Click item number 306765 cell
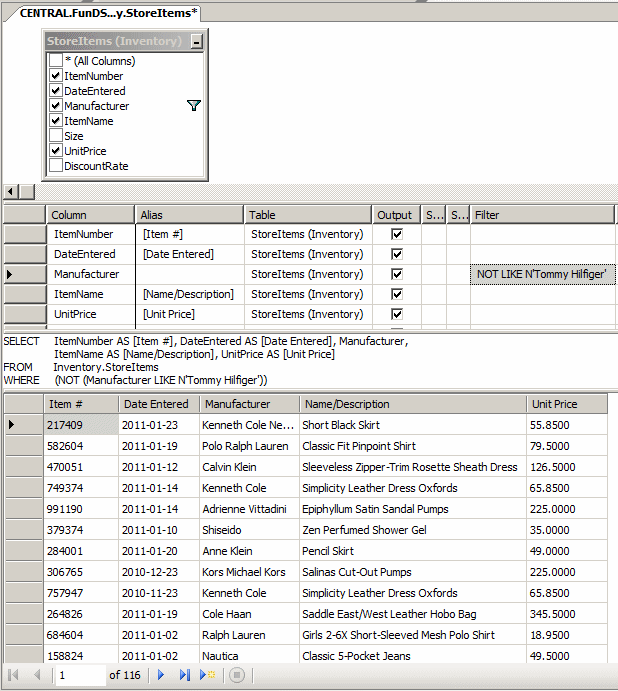 click(x=81, y=572)
